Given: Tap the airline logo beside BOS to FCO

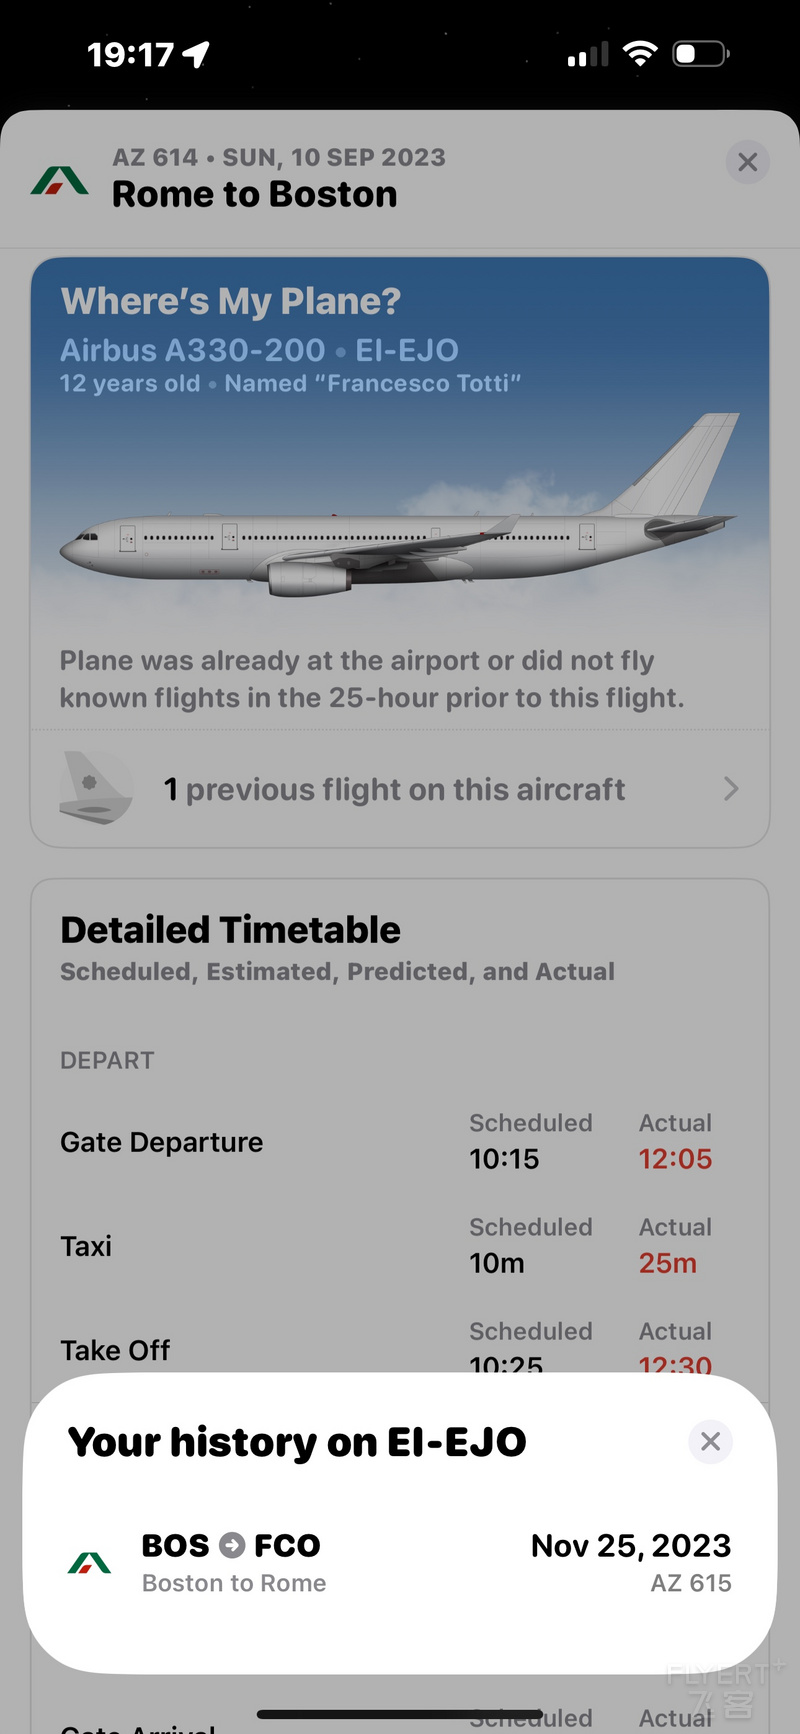Looking at the screenshot, I should 89,1562.
